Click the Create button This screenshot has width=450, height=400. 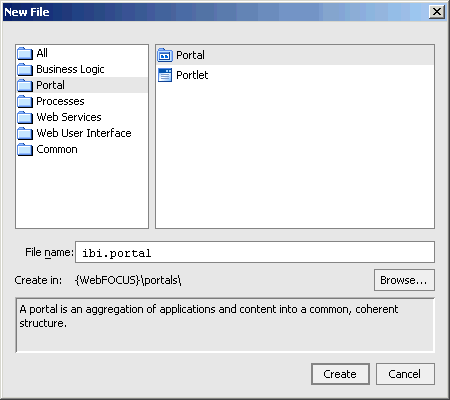pos(340,374)
